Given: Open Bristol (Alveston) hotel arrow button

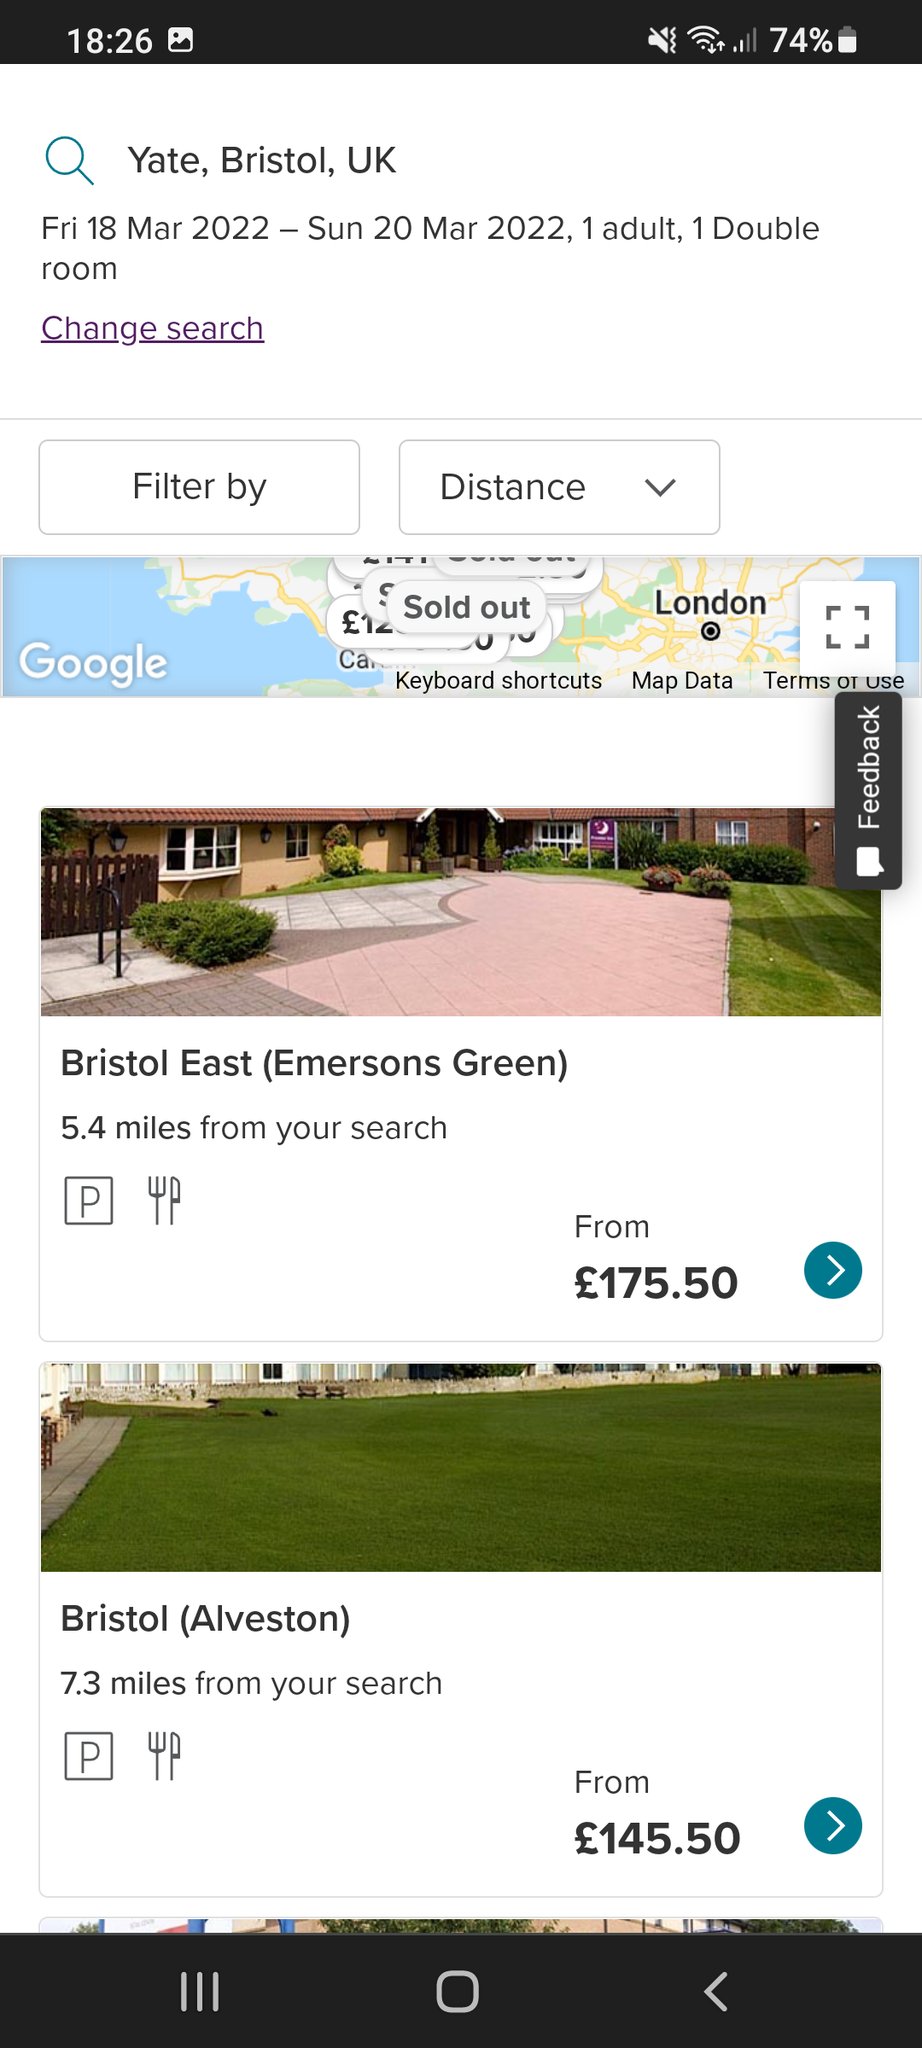Looking at the screenshot, I should click(833, 1826).
